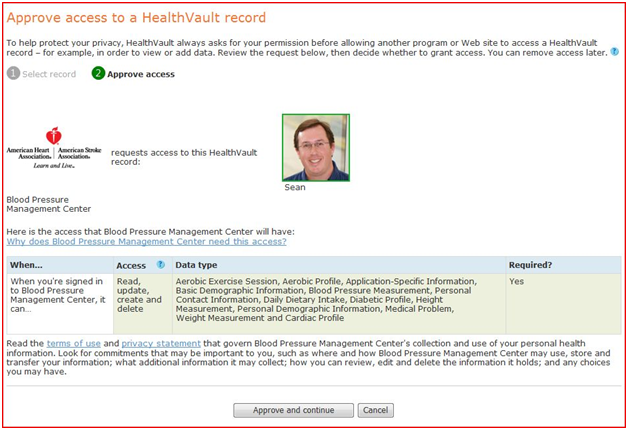This screenshot has height=430, width=628.
Task: Click the green step 2 circle icon
Action: pos(98,74)
